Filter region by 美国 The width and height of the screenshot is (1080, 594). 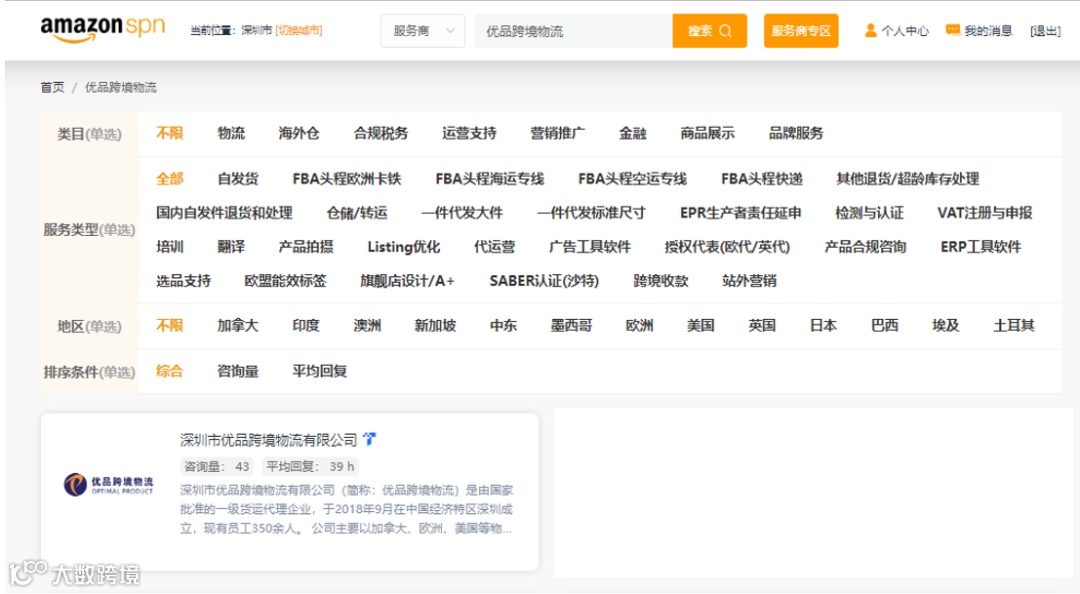[700, 325]
